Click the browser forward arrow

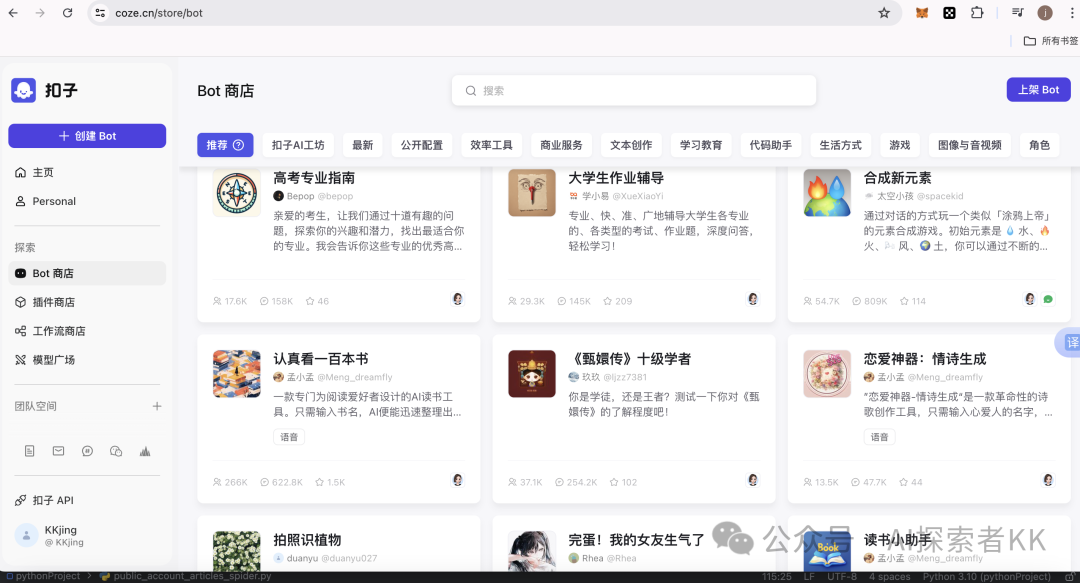(40, 12)
